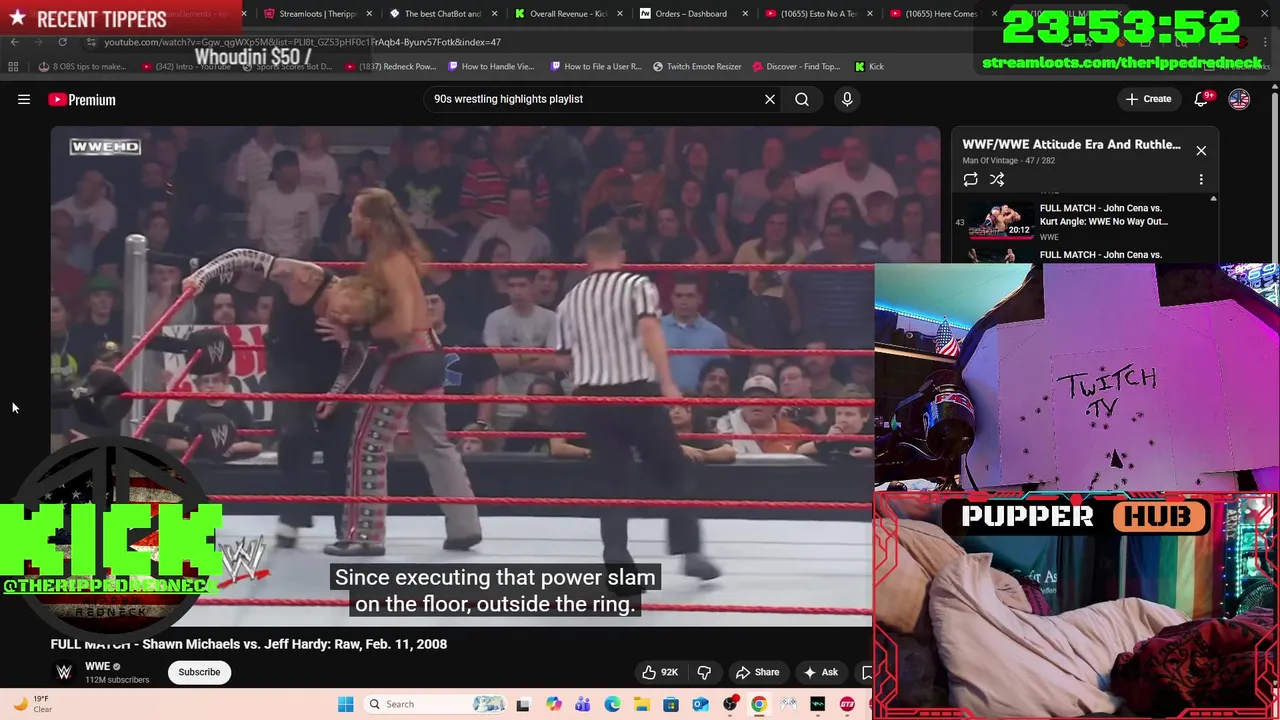Screen dimensions: 1280x720
Task: Open the Man Of Vintage channel link
Action: (x=988, y=160)
